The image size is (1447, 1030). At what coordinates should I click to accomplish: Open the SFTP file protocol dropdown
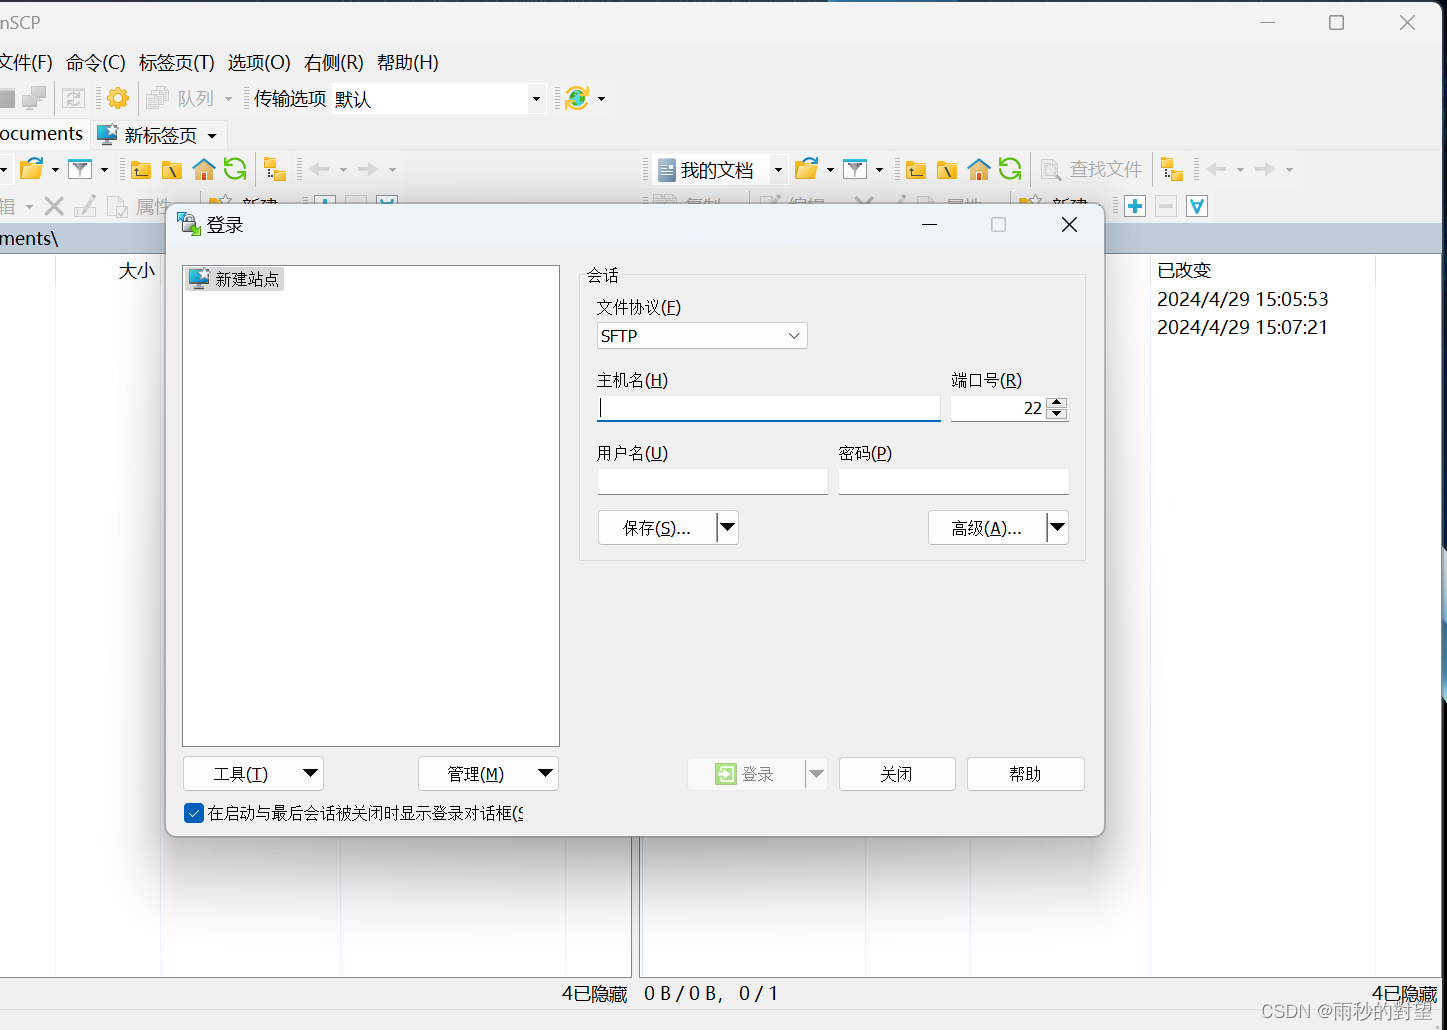[792, 335]
